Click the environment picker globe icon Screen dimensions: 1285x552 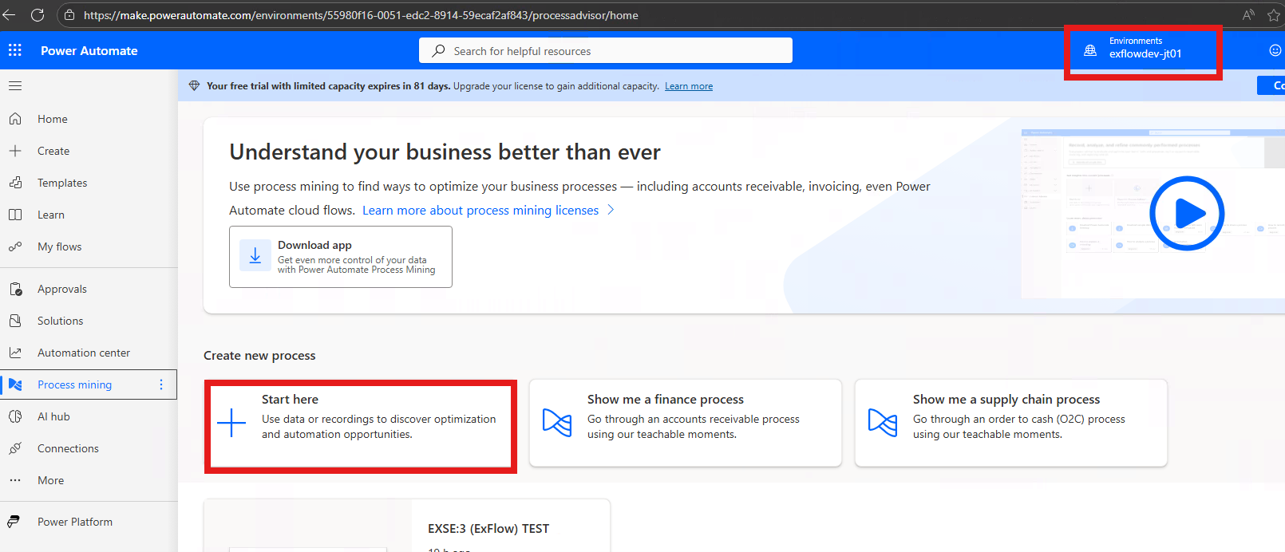[1090, 50]
